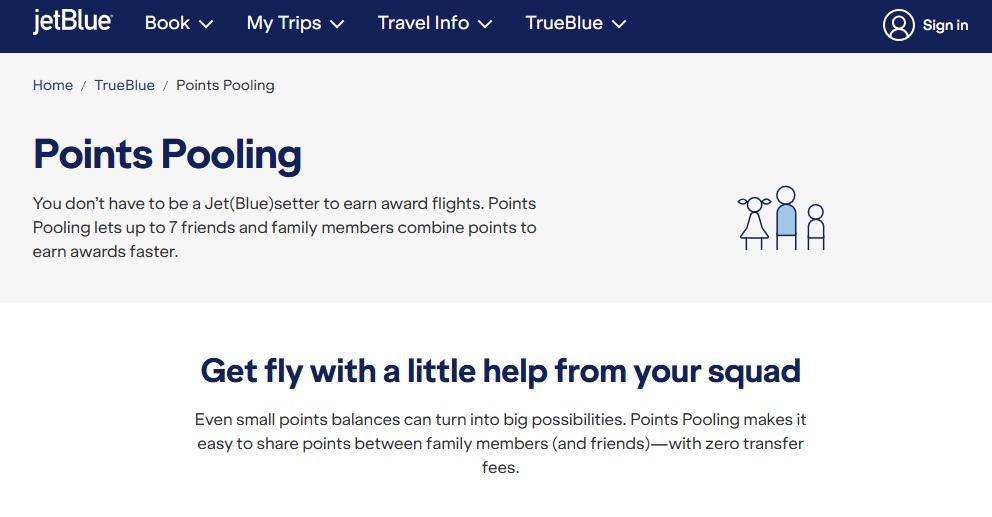Click the 'Get fly with a little help' heading
Image resolution: width=992 pixels, height=517 pixels.
(500, 371)
